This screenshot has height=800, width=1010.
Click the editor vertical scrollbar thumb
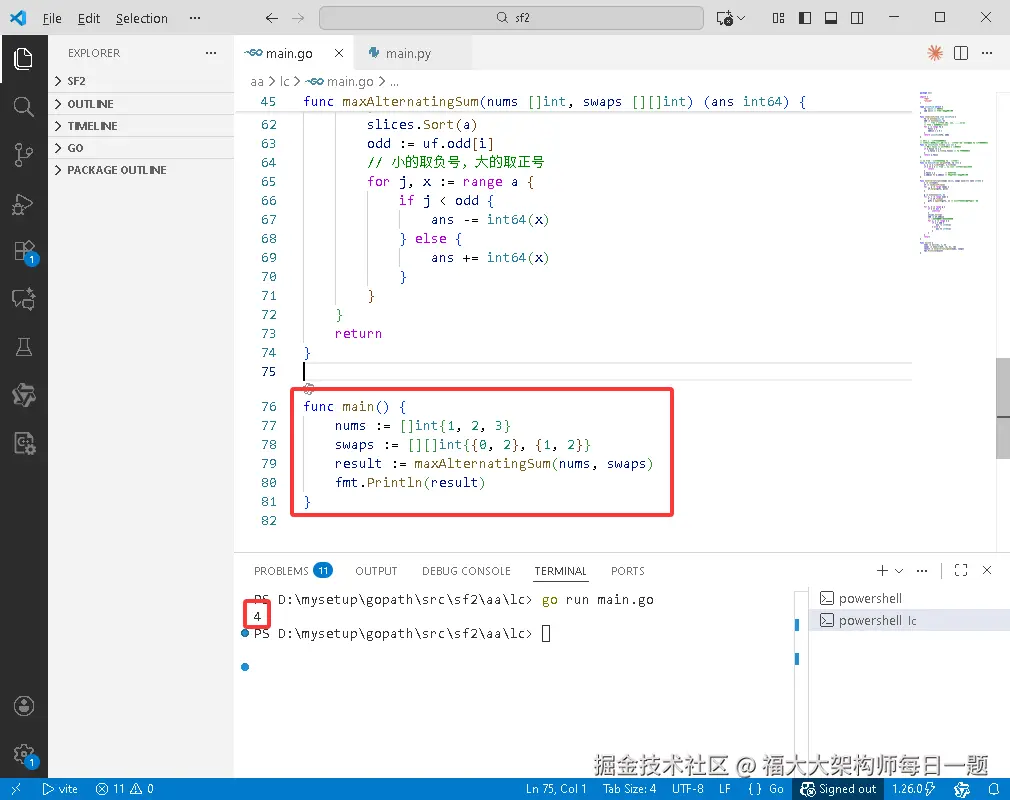pyautogui.click(x=1003, y=408)
